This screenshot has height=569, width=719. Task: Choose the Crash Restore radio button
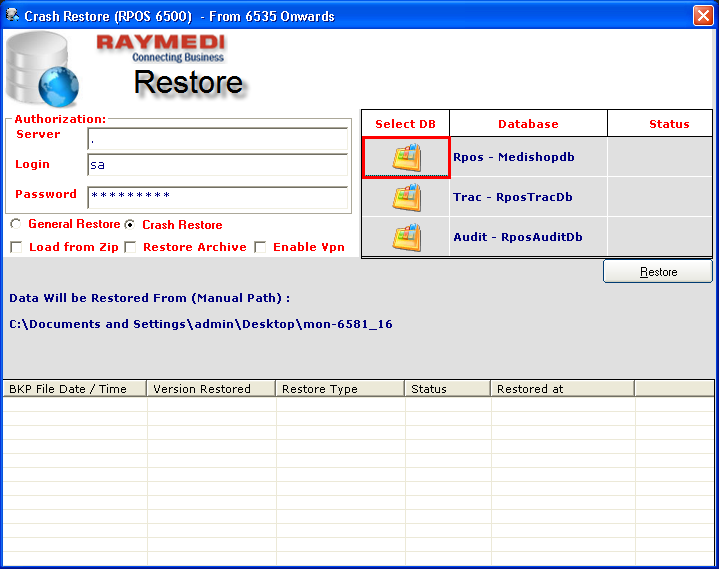[130, 225]
